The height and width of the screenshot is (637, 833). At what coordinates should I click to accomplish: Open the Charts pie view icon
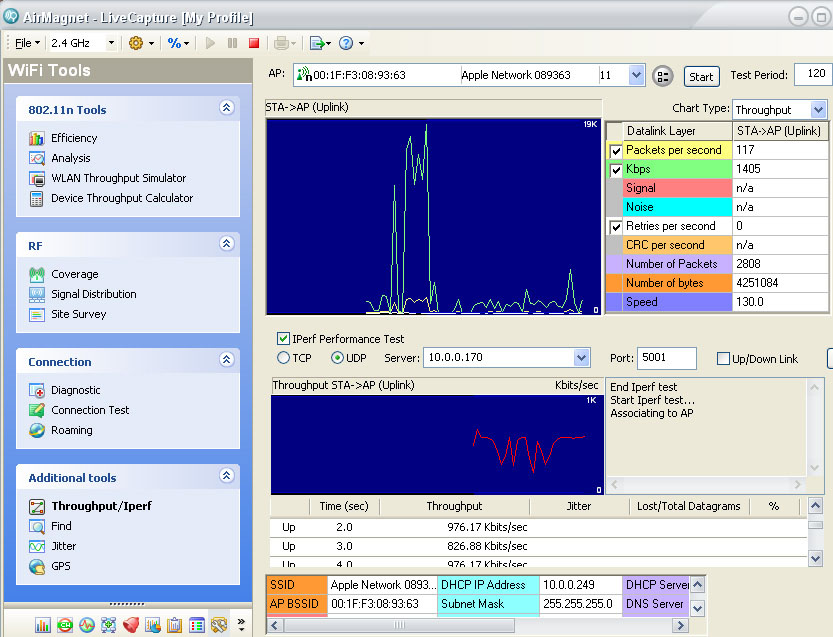[x=152, y=625]
